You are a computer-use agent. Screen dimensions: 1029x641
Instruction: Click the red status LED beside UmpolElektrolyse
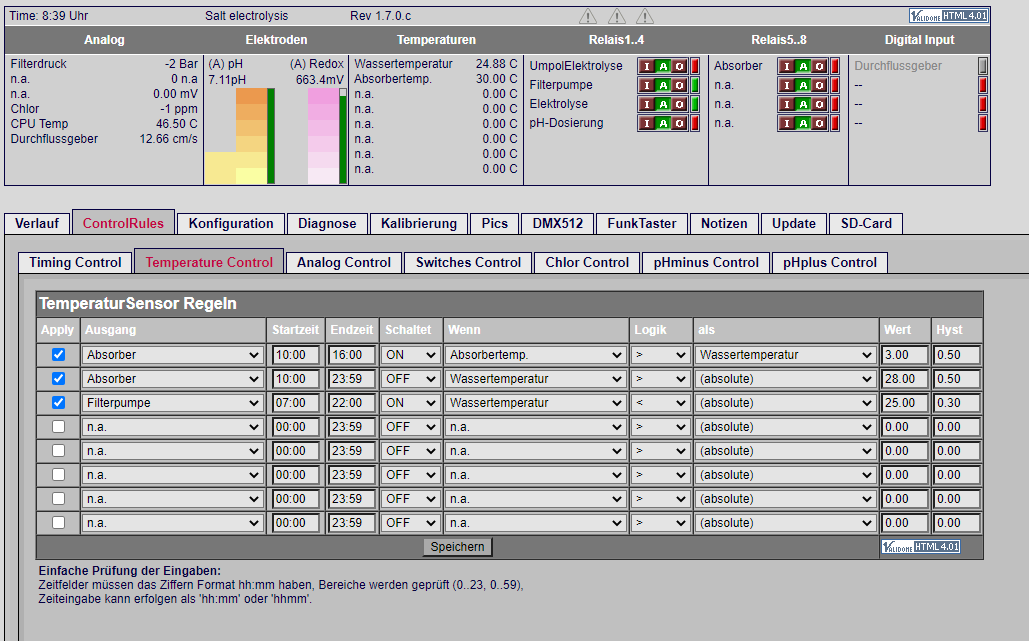click(695, 66)
